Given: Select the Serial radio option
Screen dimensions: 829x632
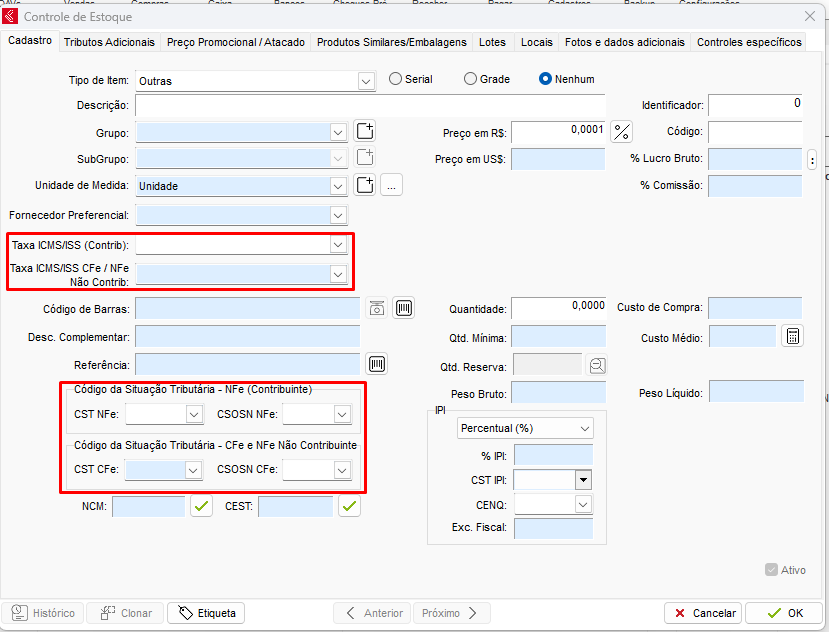Looking at the screenshot, I should click(396, 79).
